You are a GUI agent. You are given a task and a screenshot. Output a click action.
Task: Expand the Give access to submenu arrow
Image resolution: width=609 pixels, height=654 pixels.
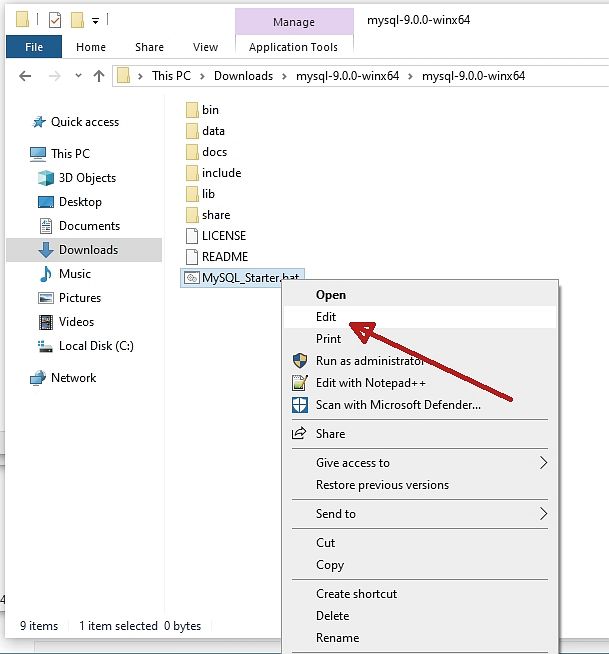pos(543,463)
